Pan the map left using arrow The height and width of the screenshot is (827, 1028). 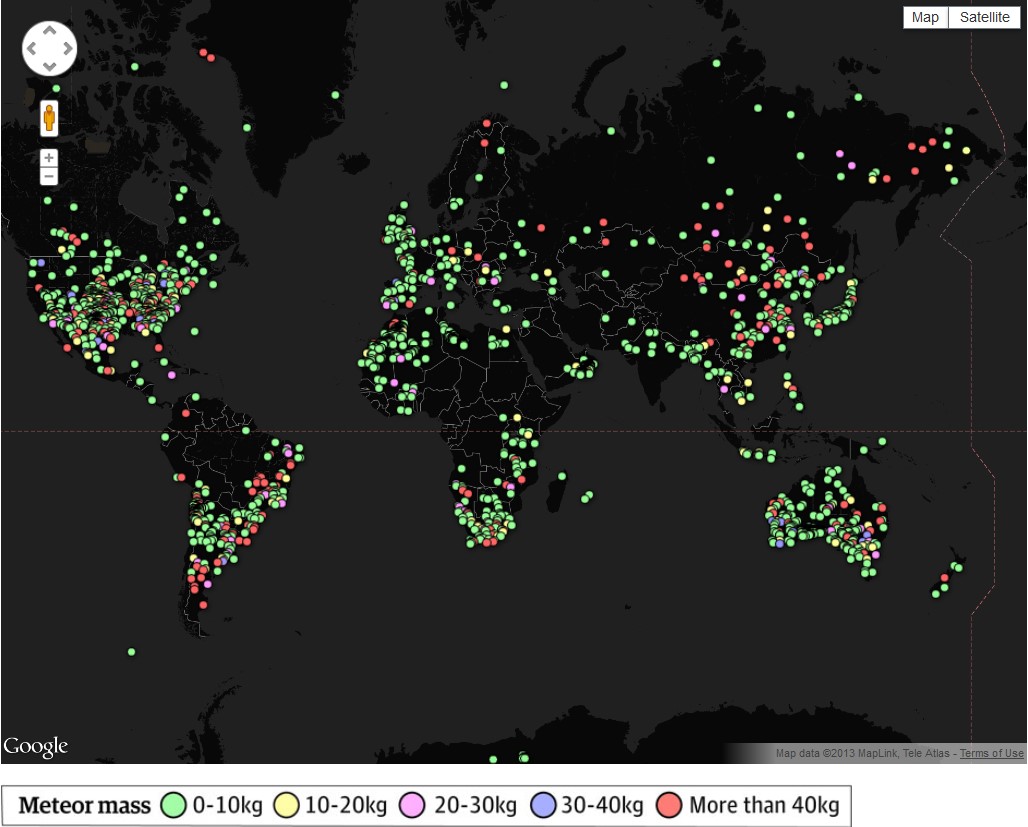coord(31,49)
